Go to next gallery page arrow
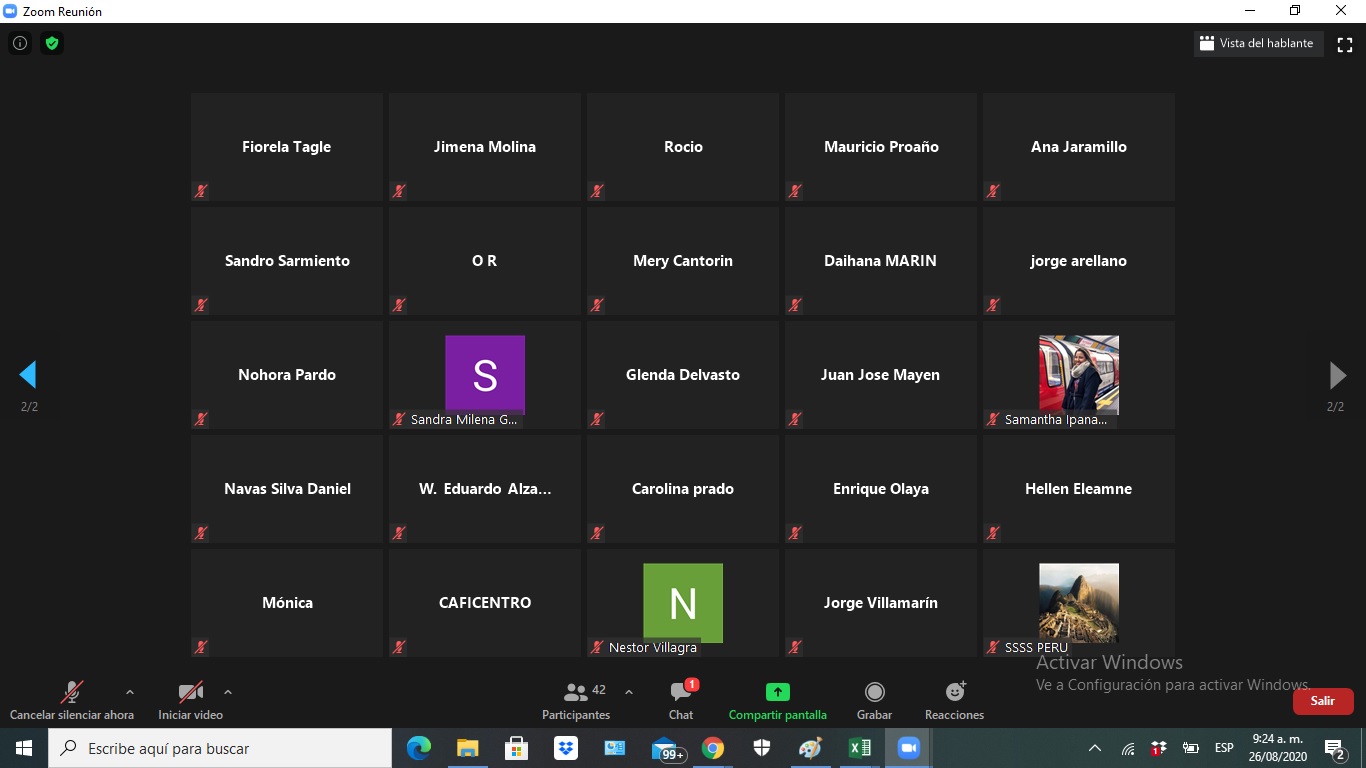This screenshot has width=1366, height=768. pyautogui.click(x=1337, y=375)
